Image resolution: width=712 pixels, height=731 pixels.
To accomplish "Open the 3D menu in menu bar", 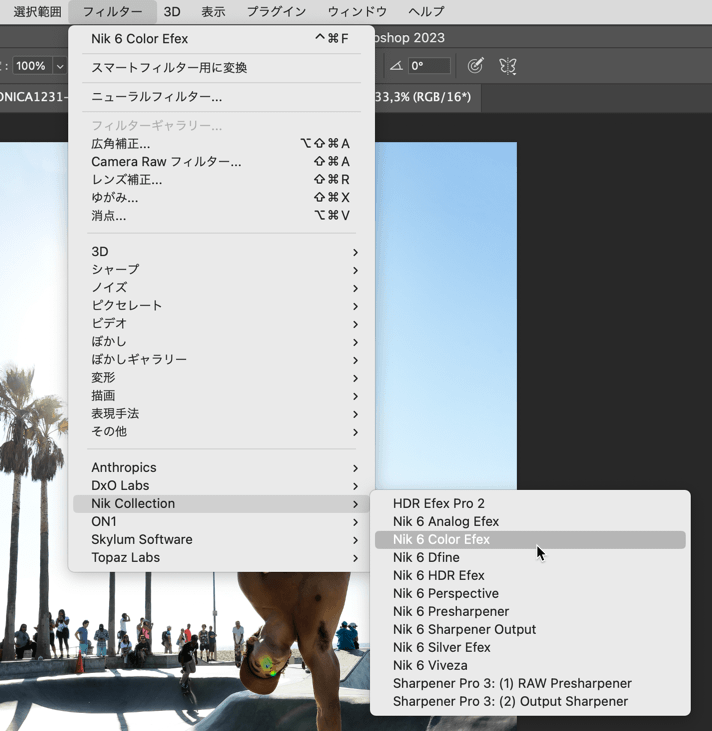I will tap(172, 11).
